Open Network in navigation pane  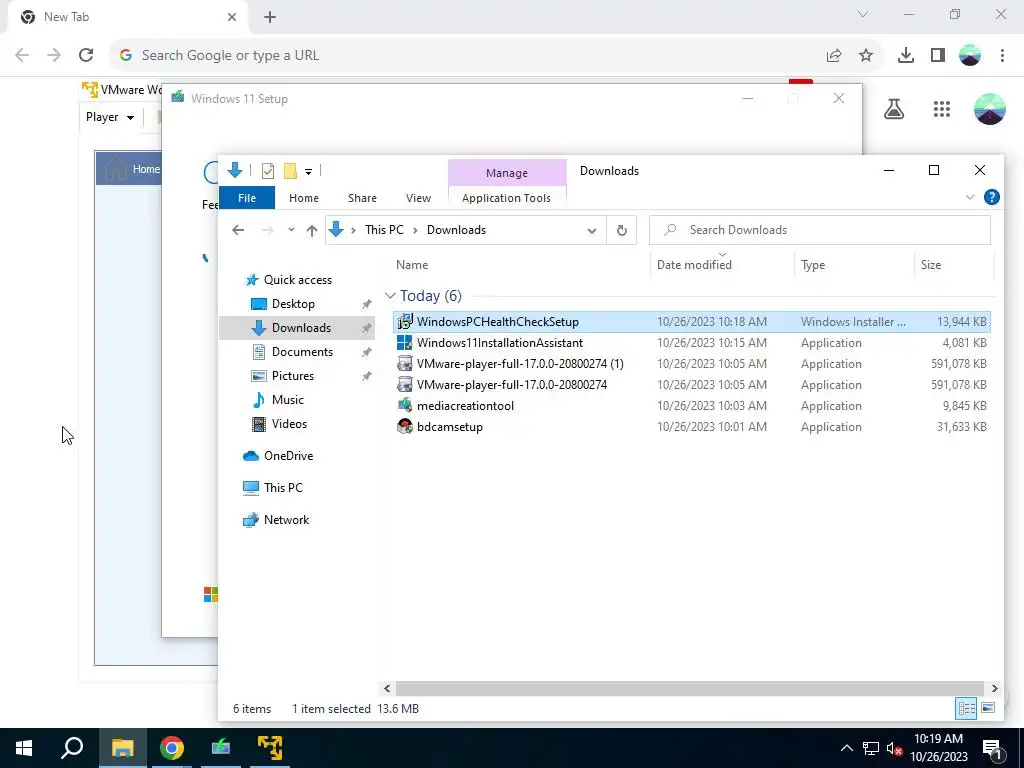[x=276, y=520]
